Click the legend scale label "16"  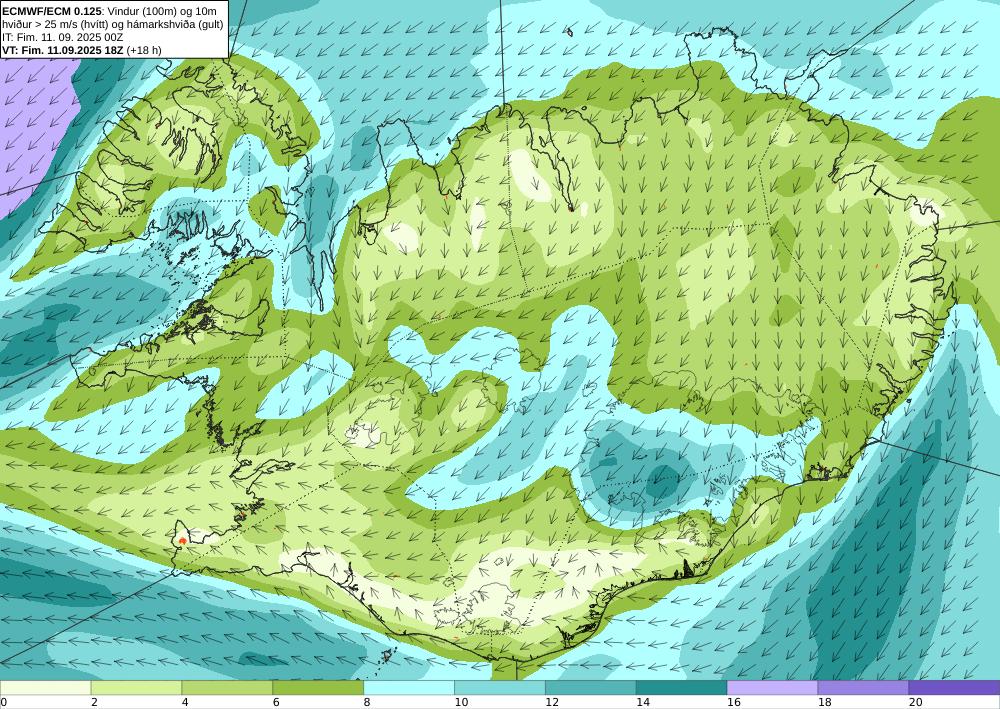733,702
